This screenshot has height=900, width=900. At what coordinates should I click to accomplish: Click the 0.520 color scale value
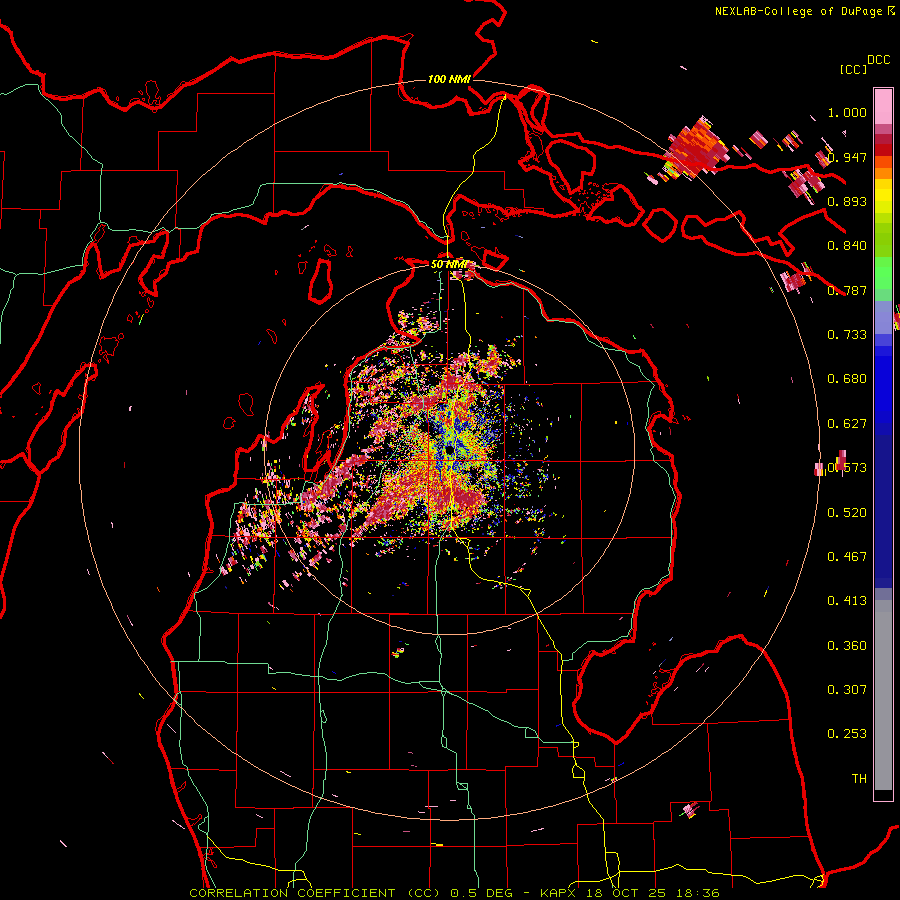[x=847, y=513]
